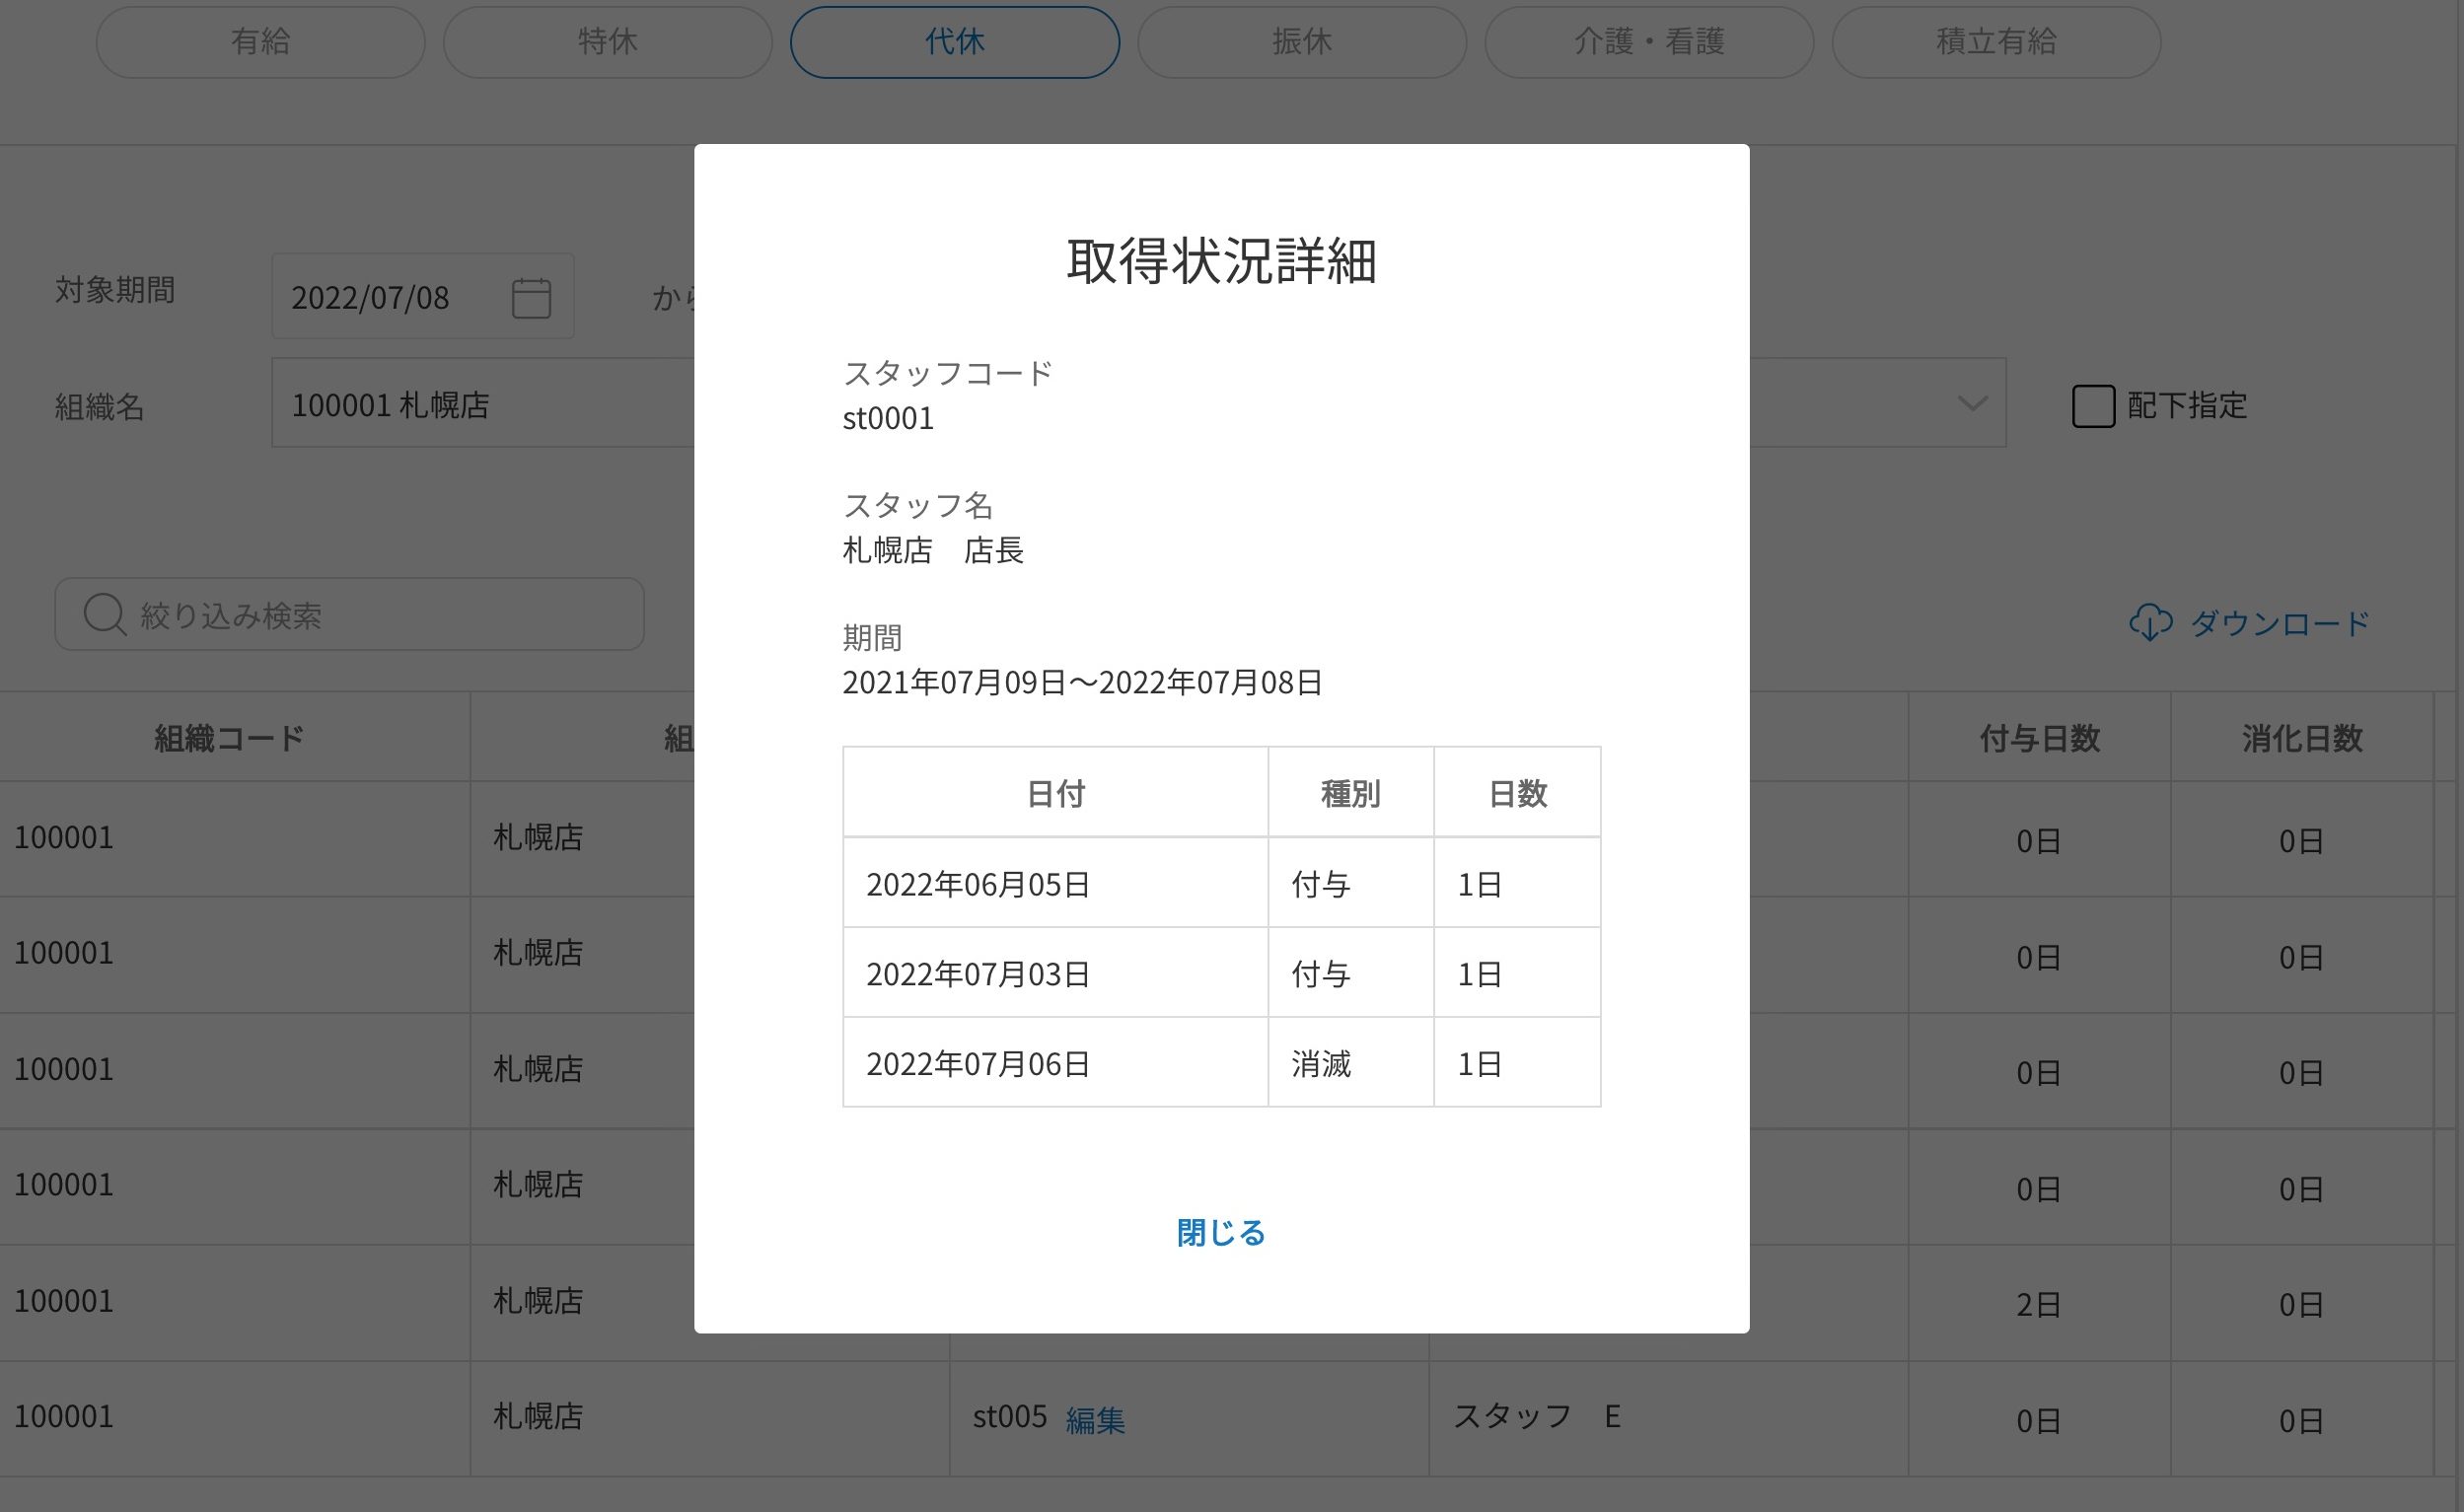Click the 消化日数 column header

point(2301,738)
